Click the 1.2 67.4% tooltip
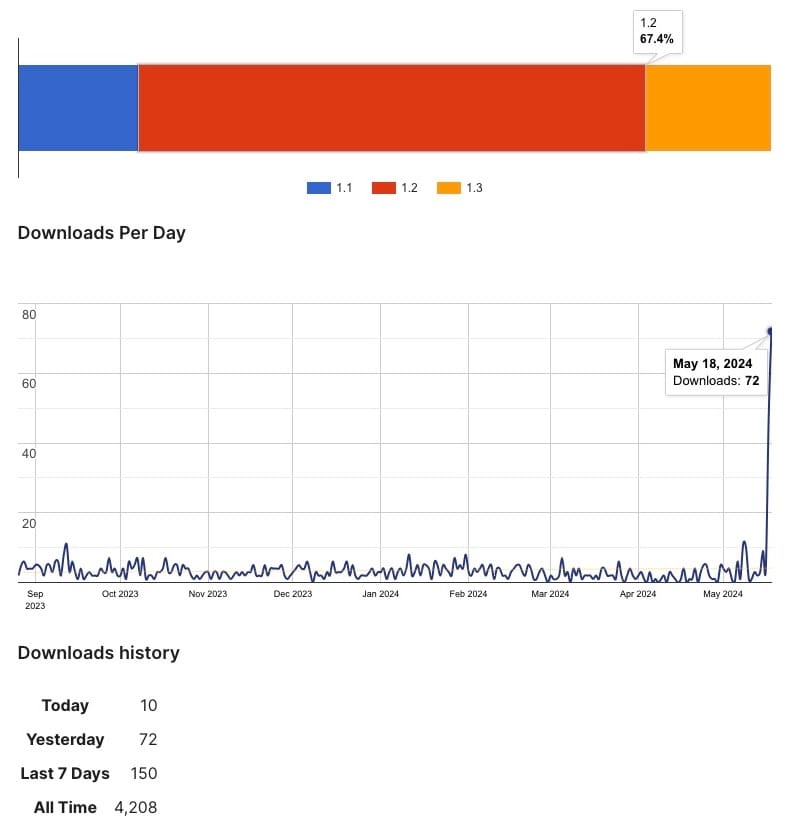Viewport: 785px width, 835px height. tap(657, 31)
